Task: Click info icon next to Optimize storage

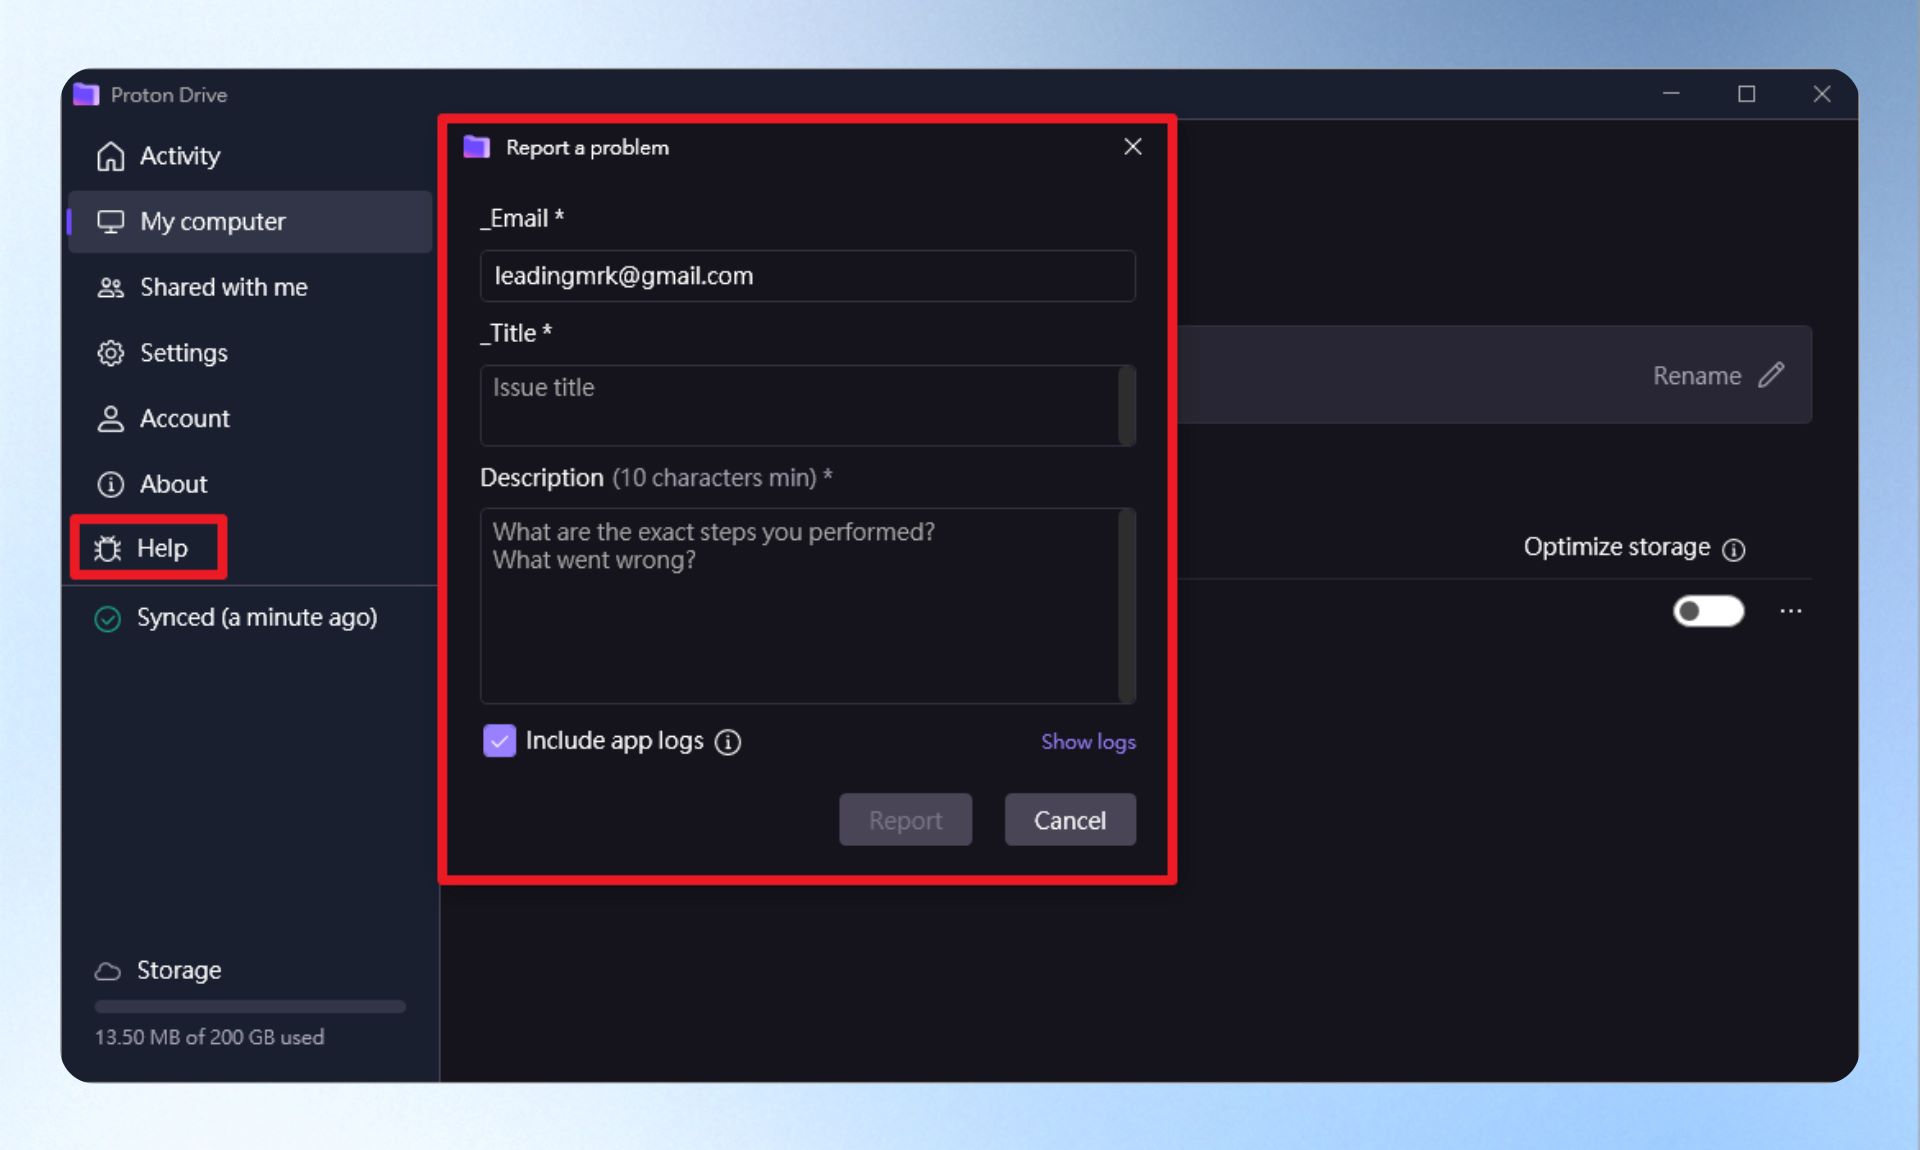Action: (x=1734, y=549)
